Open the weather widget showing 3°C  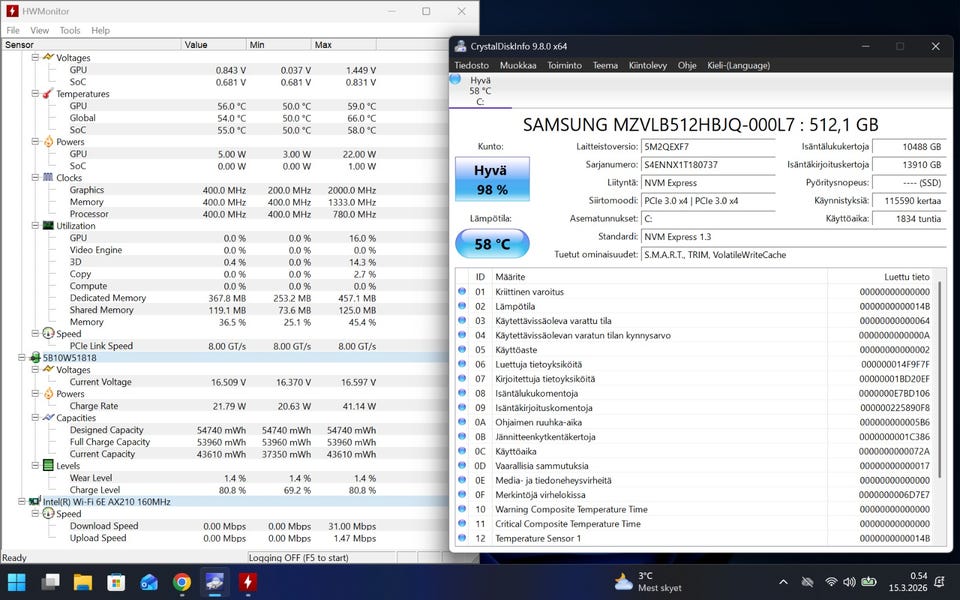coord(648,582)
